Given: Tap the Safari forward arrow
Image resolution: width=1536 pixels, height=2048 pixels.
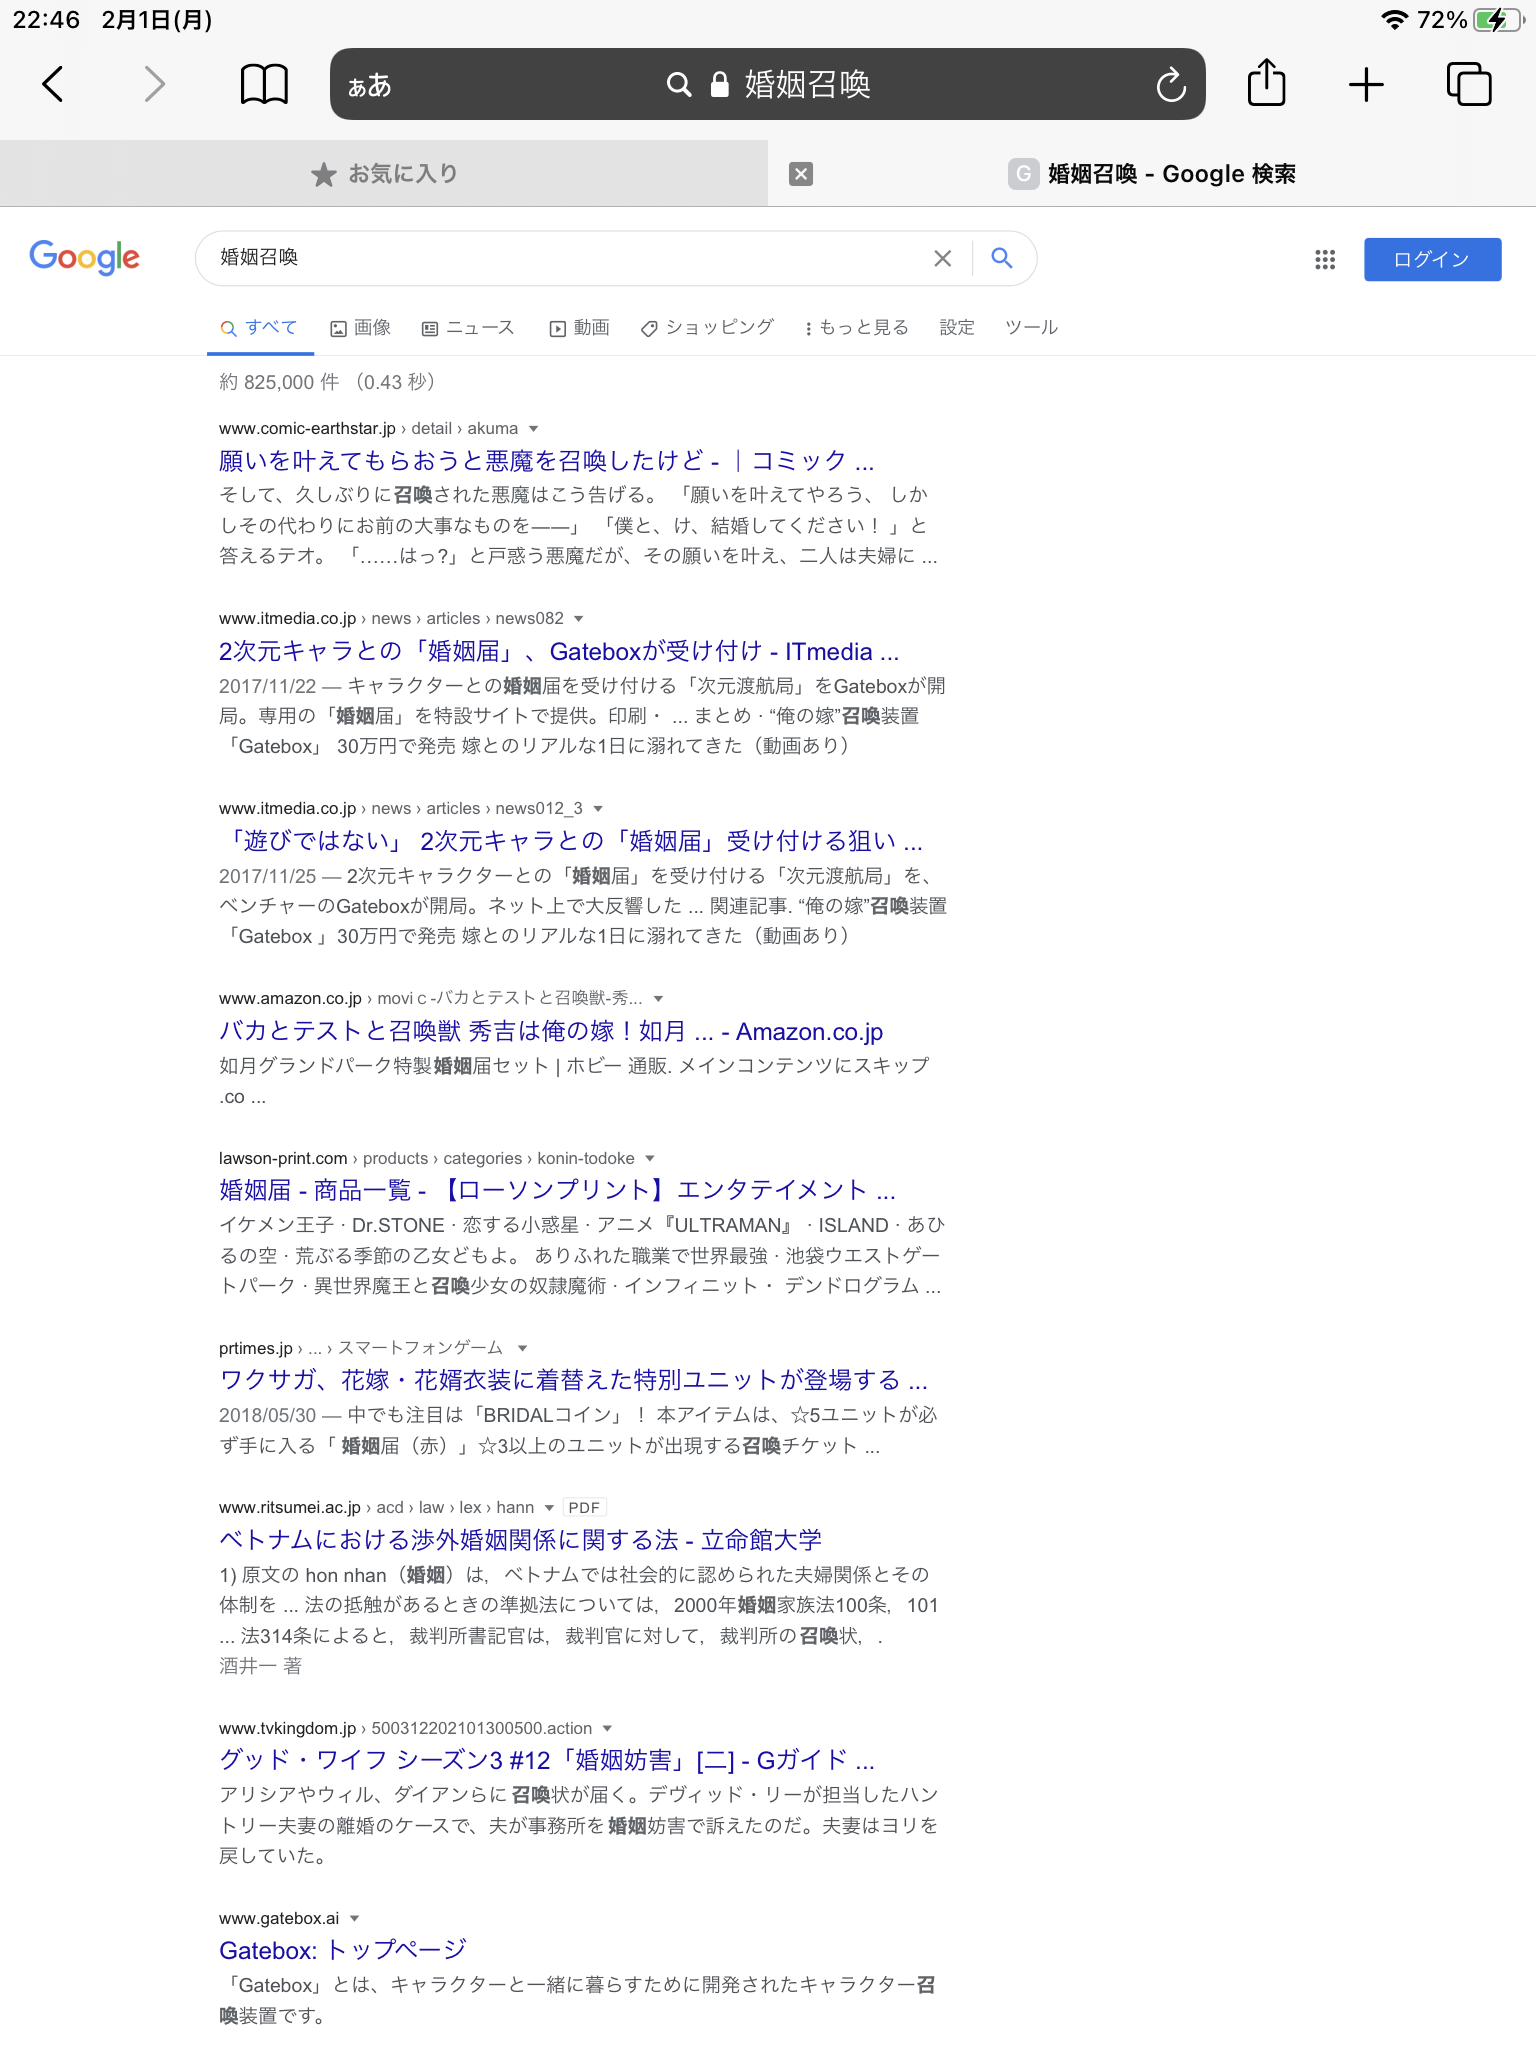Looking at the screenshot, I should point(154,84).
